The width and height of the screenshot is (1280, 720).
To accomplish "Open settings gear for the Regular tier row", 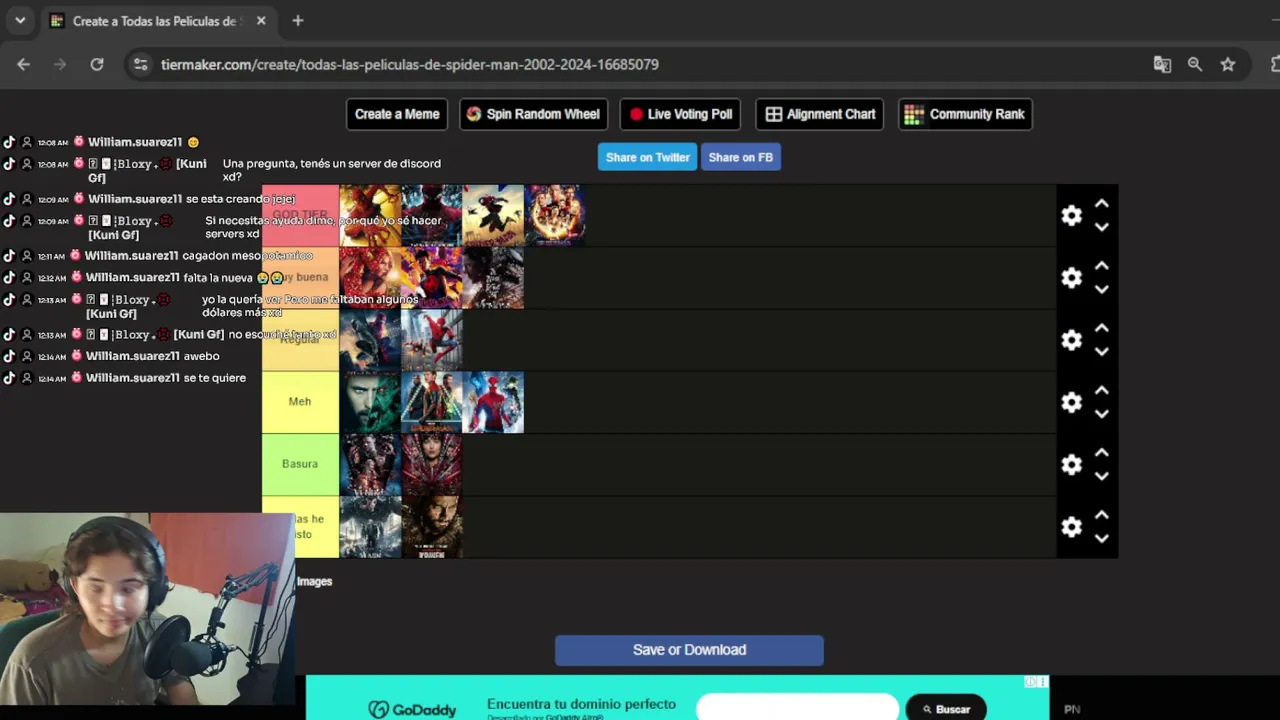I will 1071,340.
